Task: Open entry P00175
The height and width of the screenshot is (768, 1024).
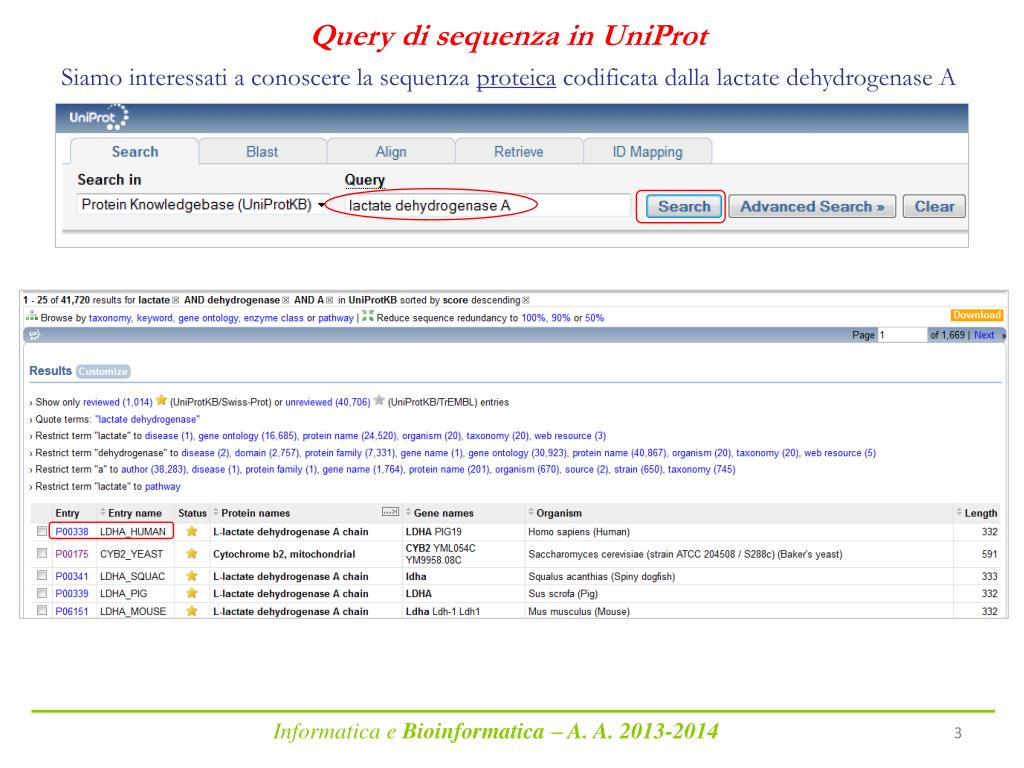Action: pos(72,554)
